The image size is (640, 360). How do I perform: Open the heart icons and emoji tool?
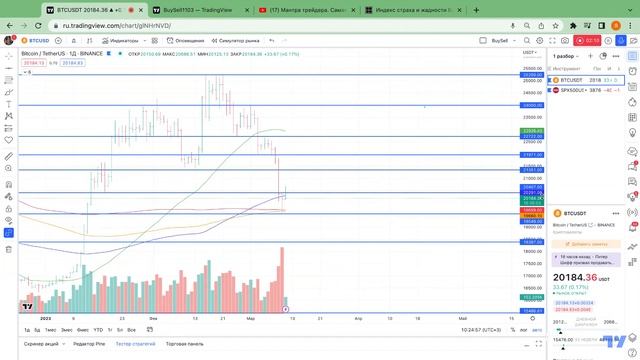(9, 140)
